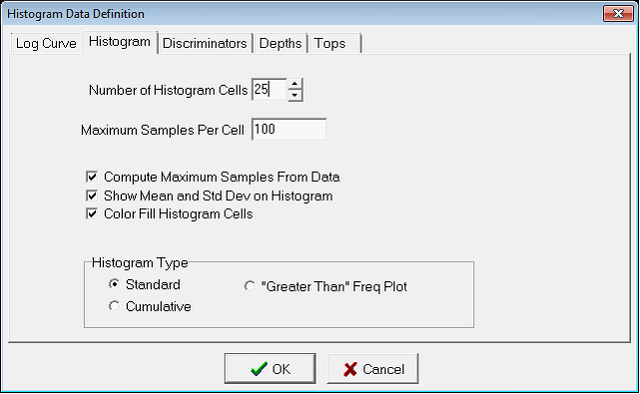Click the Number of Histogram Cells label
Image resolution: width=640 pixels, height=394 pixels.
168,90
